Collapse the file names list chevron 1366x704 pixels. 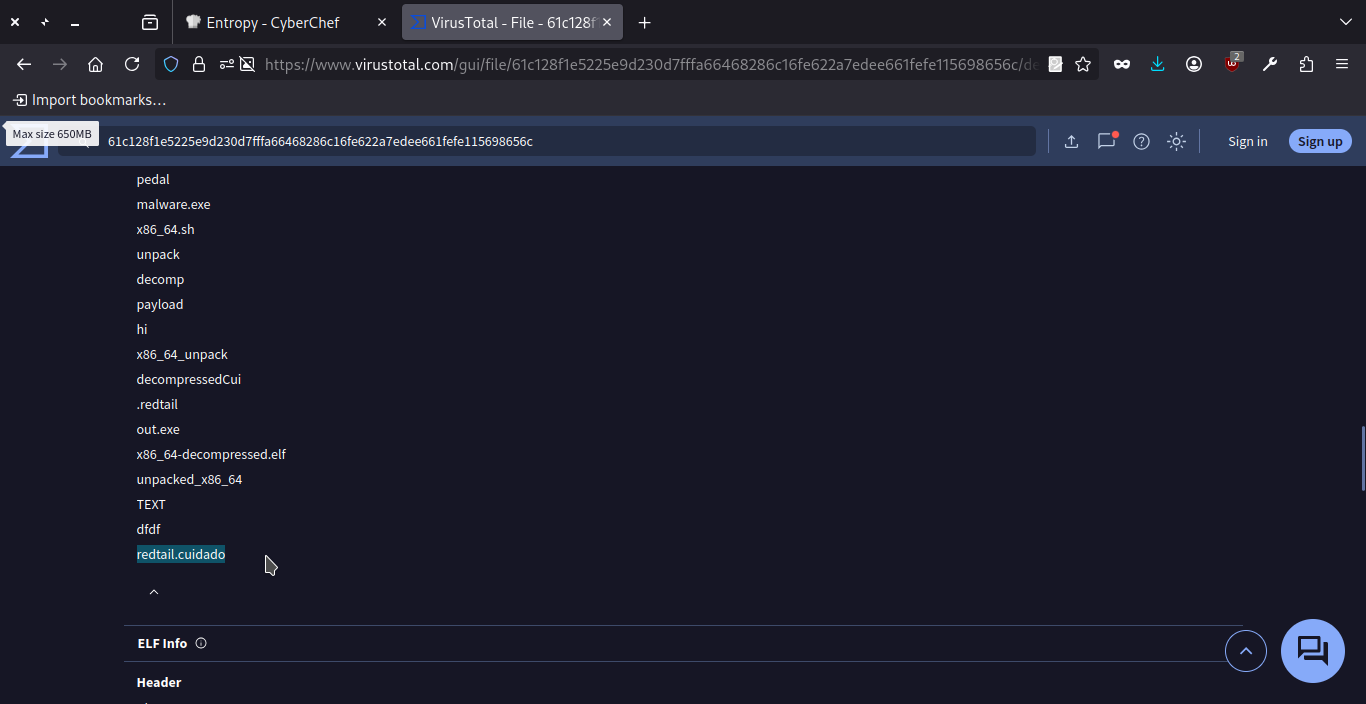154,592
